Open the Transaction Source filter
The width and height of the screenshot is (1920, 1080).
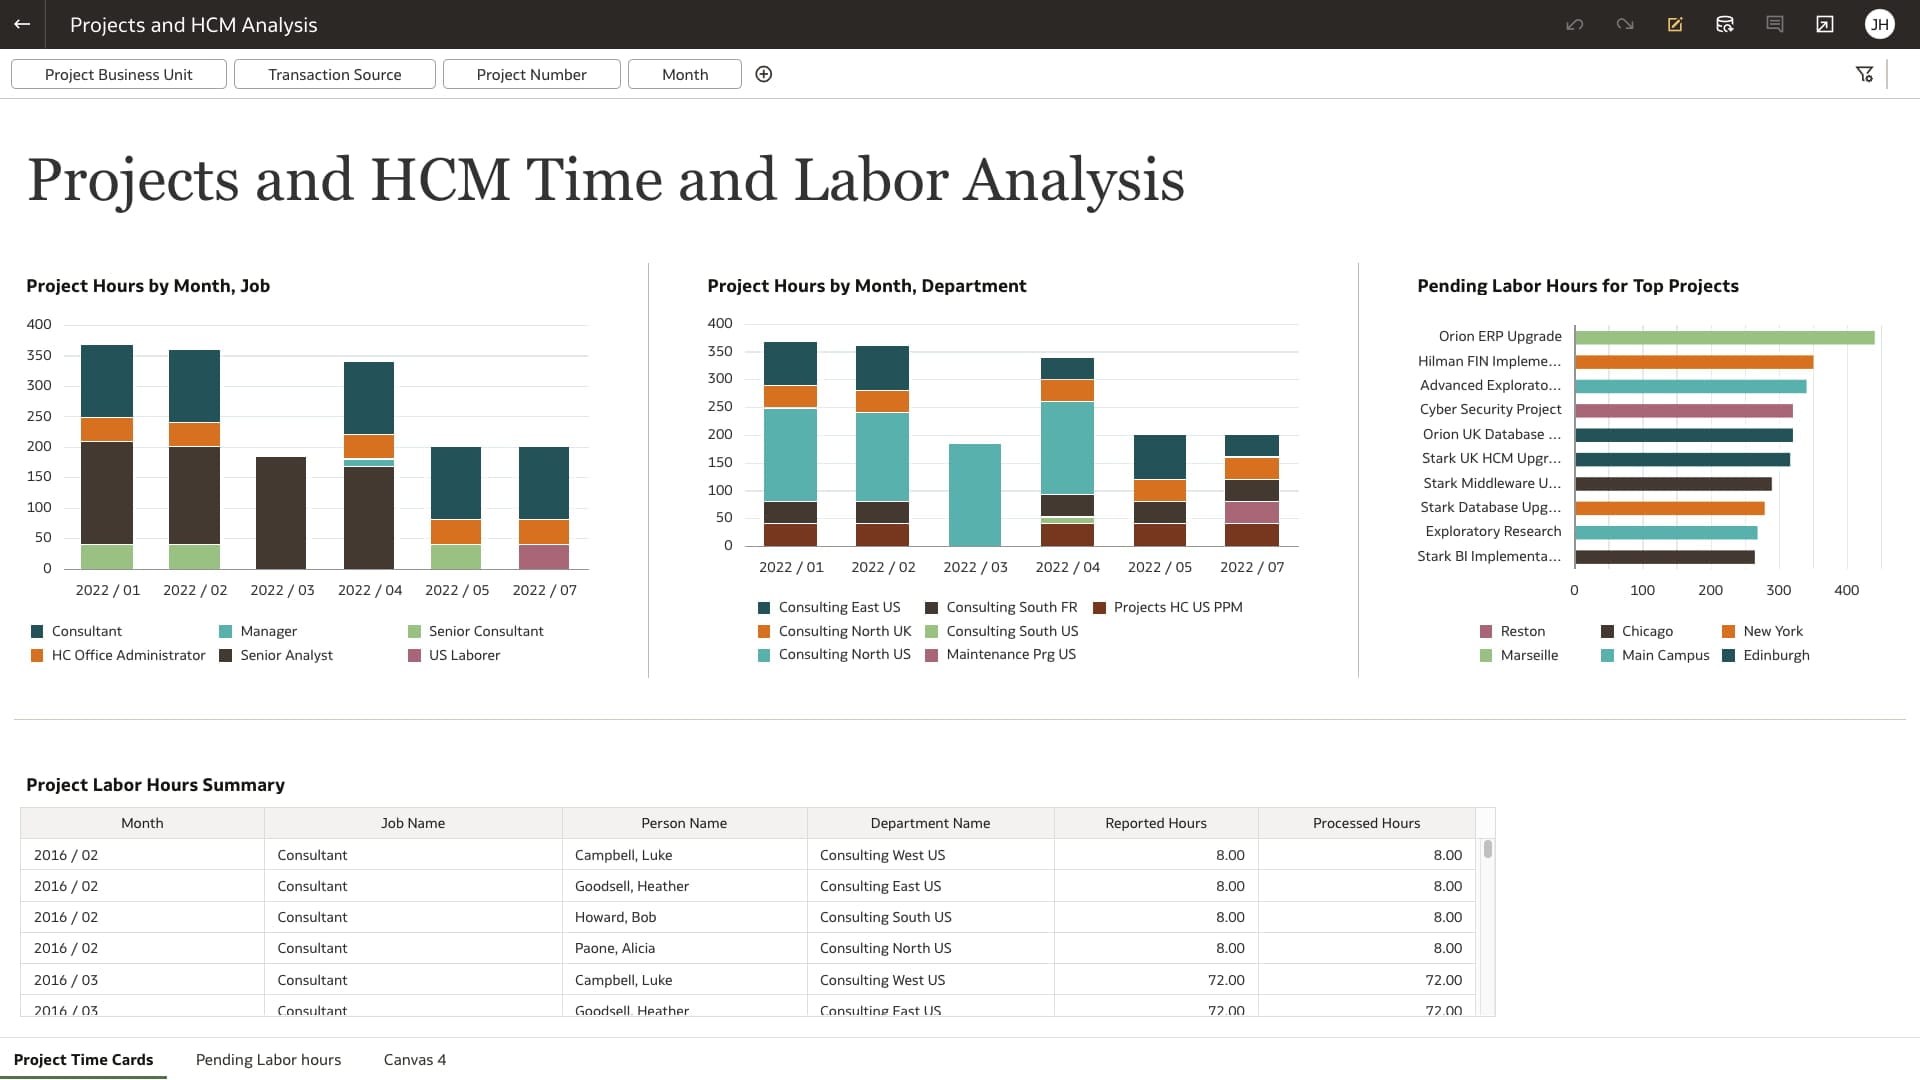coord(334,73)
